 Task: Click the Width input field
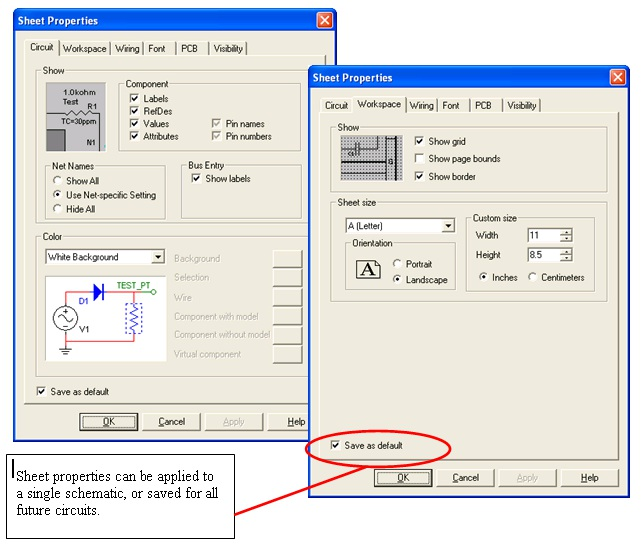[543, 236]
